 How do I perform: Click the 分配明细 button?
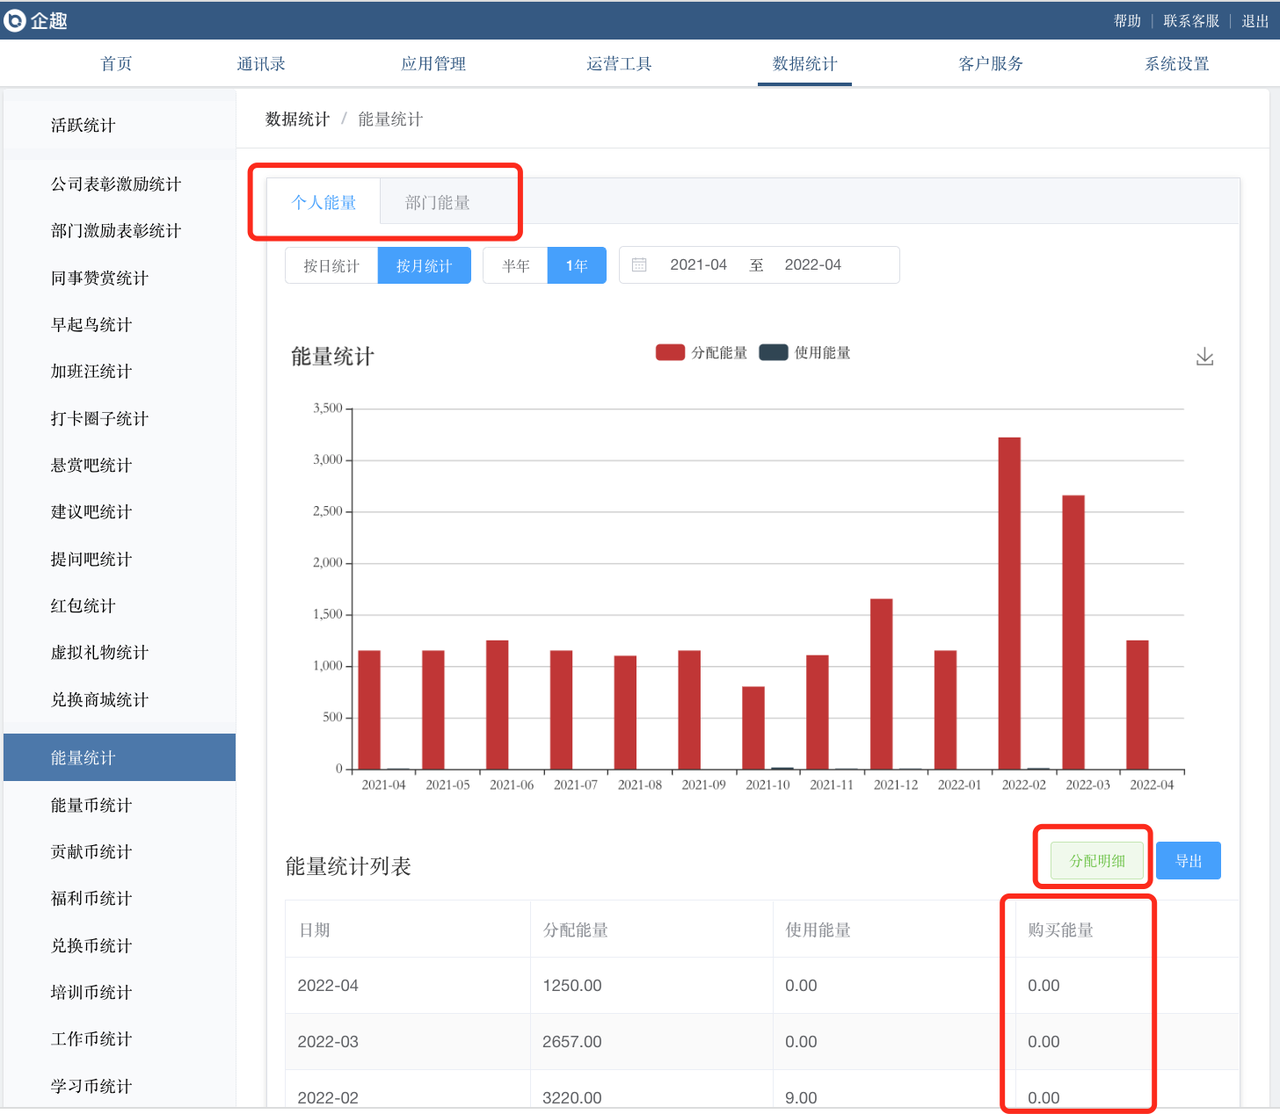1097,861
